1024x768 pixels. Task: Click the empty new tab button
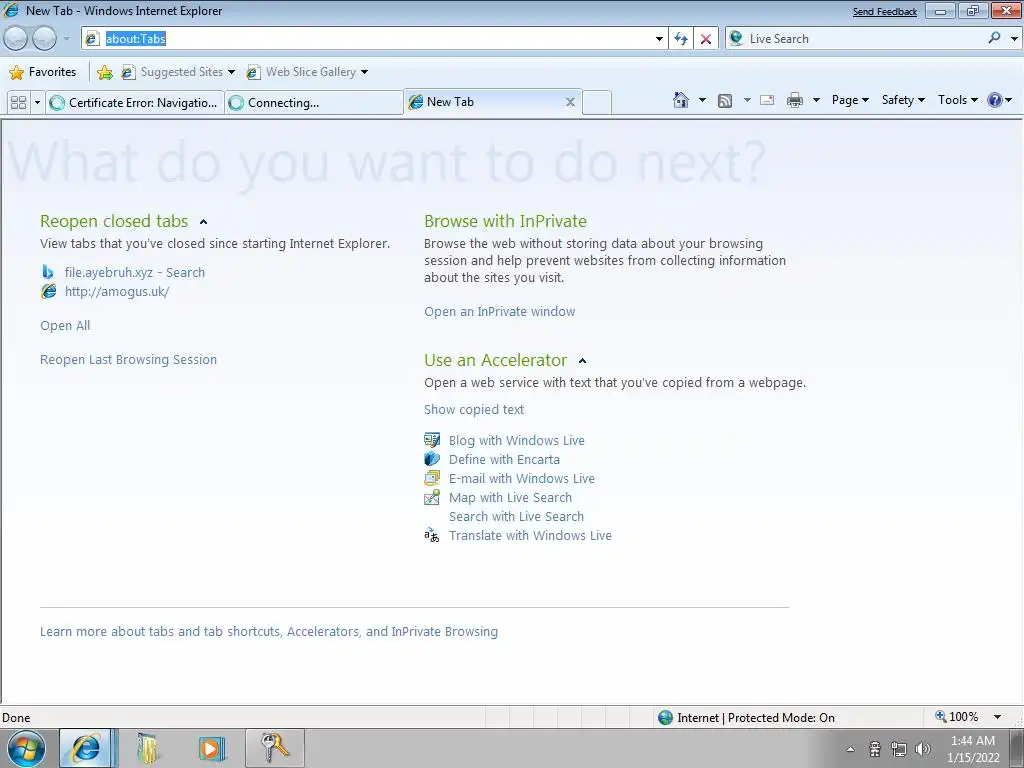pyautogui.click(x=597, y=103)
